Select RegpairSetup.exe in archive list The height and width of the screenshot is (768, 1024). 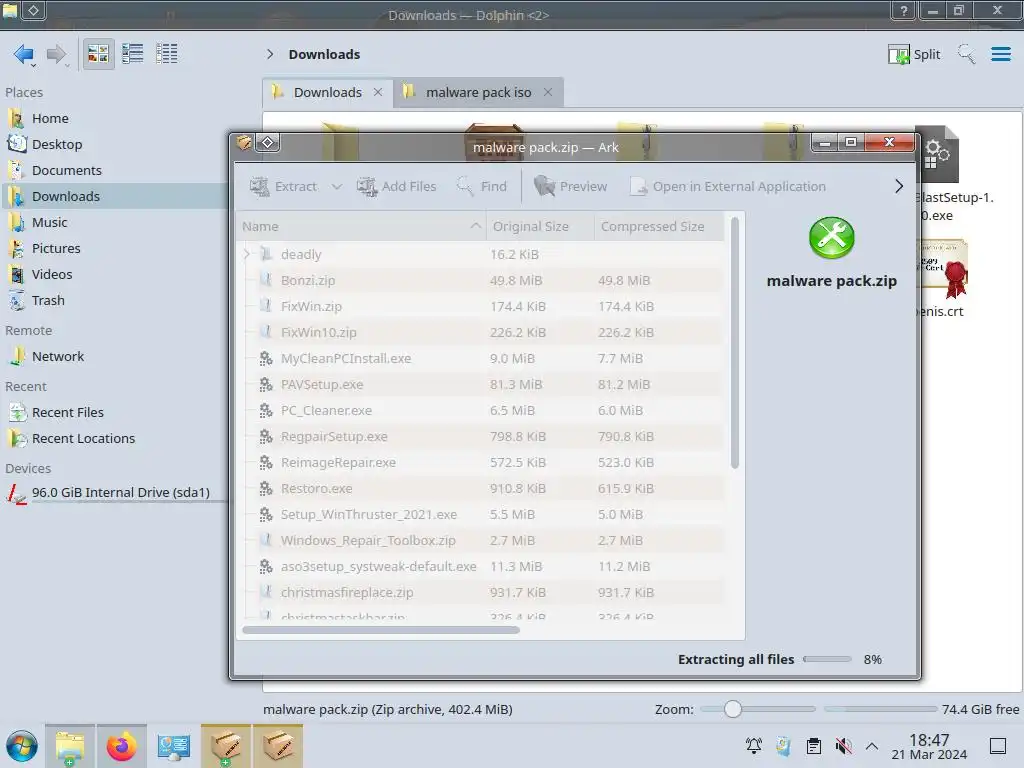481,437
